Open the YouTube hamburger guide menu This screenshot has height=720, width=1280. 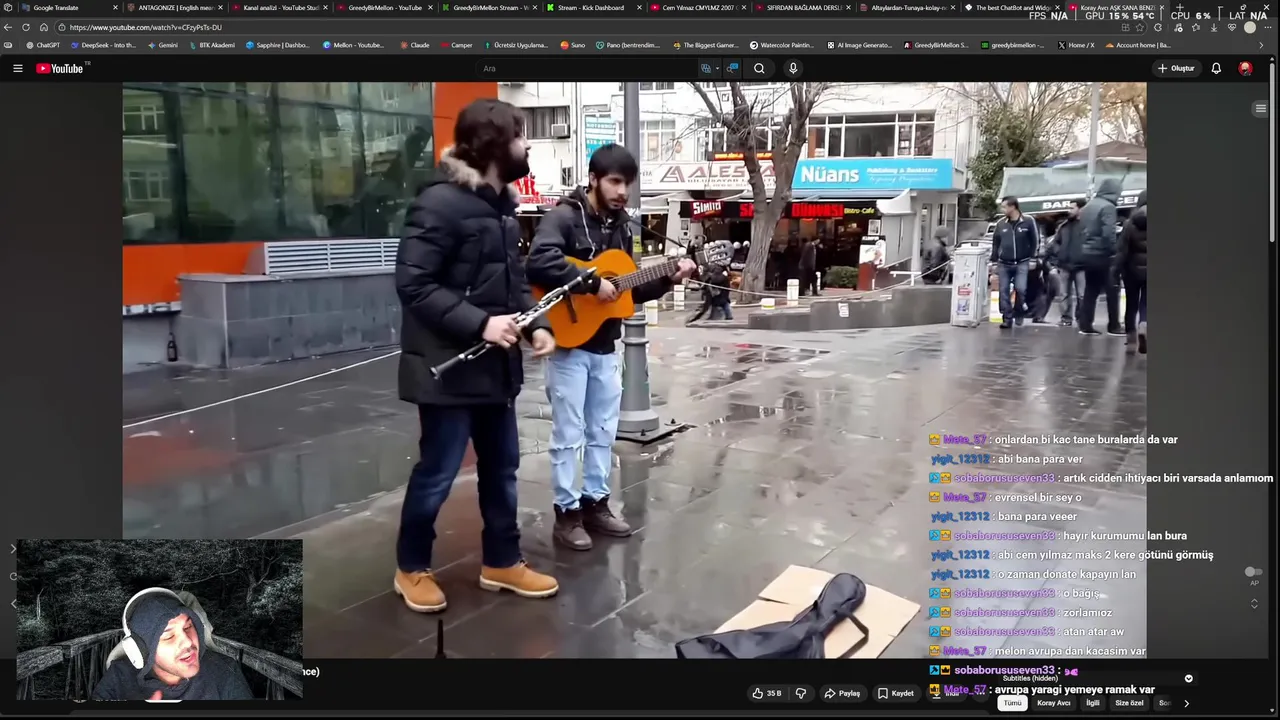pyautogui.click(x=17, y=68)
